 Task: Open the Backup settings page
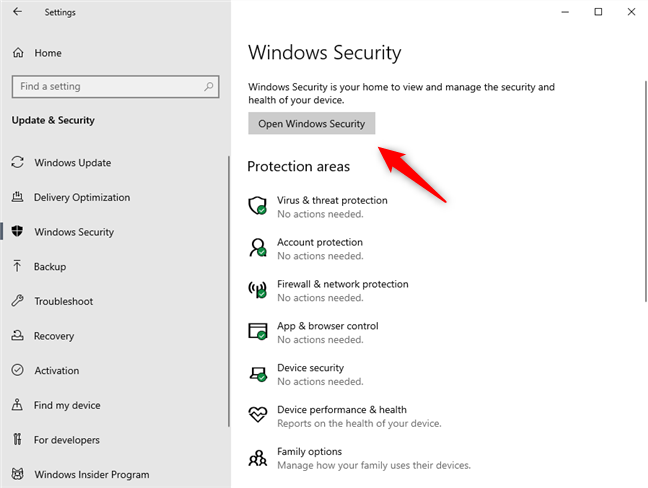tap(50, 267)
